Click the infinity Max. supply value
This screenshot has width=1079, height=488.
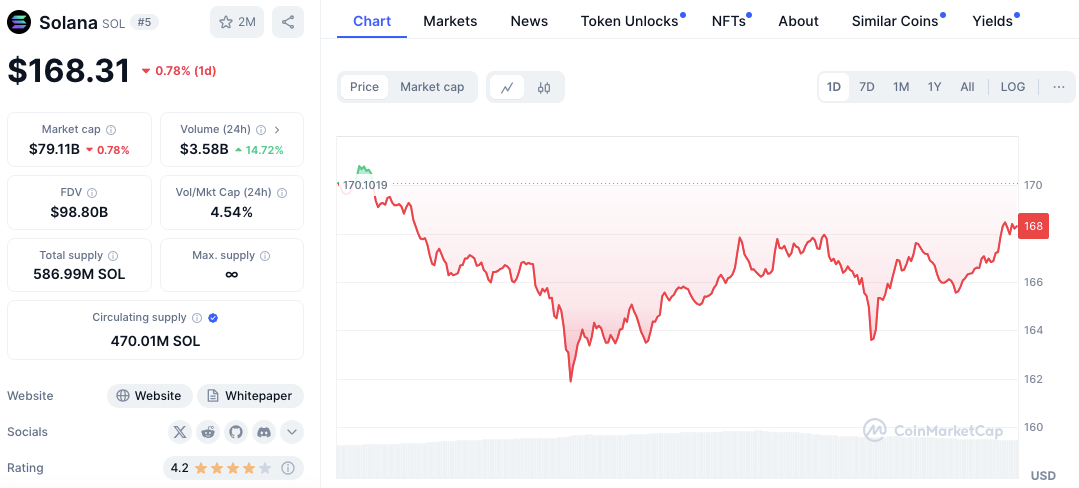click(x=232, y=275)
